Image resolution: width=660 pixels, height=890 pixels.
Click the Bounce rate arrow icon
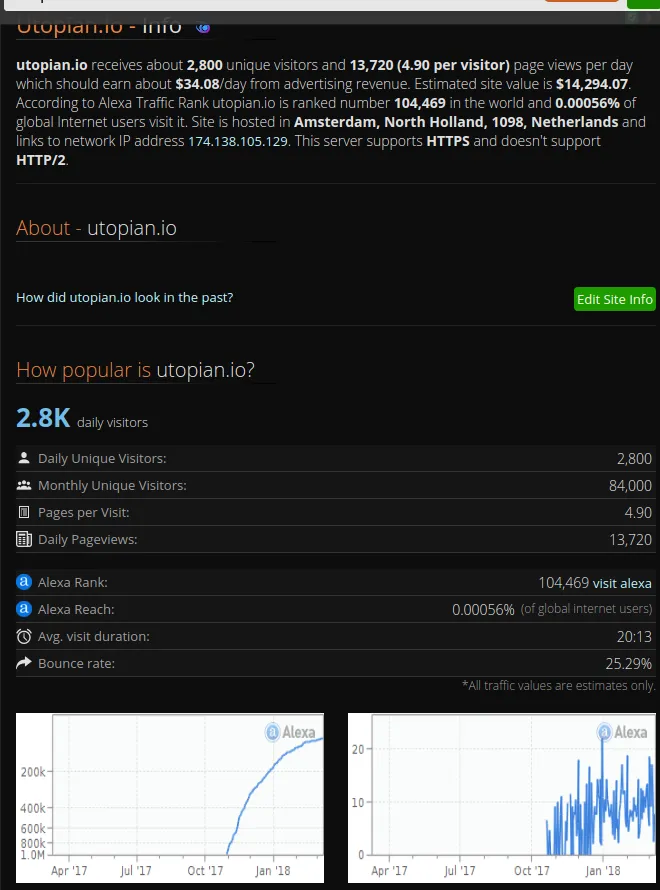24,663
